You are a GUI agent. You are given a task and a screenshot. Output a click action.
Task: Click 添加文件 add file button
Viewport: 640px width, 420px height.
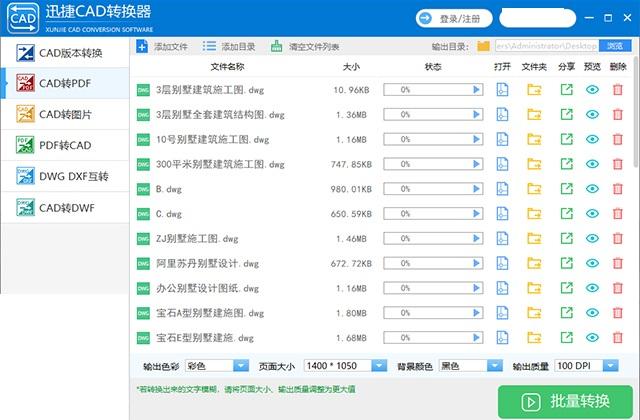pyautogui.click(x=162, y=47)
